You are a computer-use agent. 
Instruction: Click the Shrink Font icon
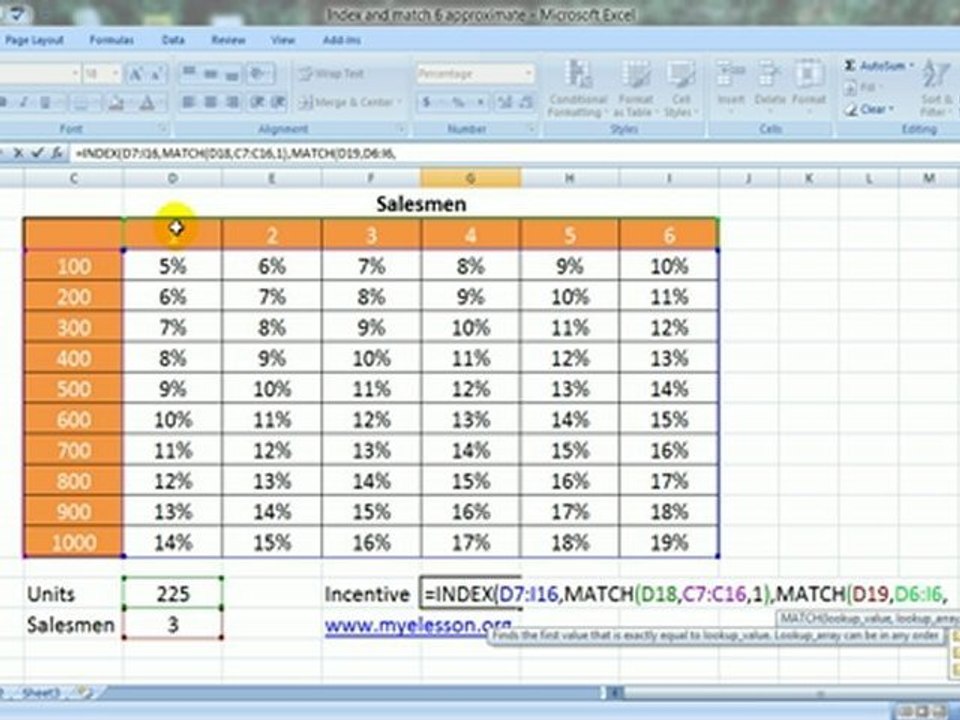point(156,74)
